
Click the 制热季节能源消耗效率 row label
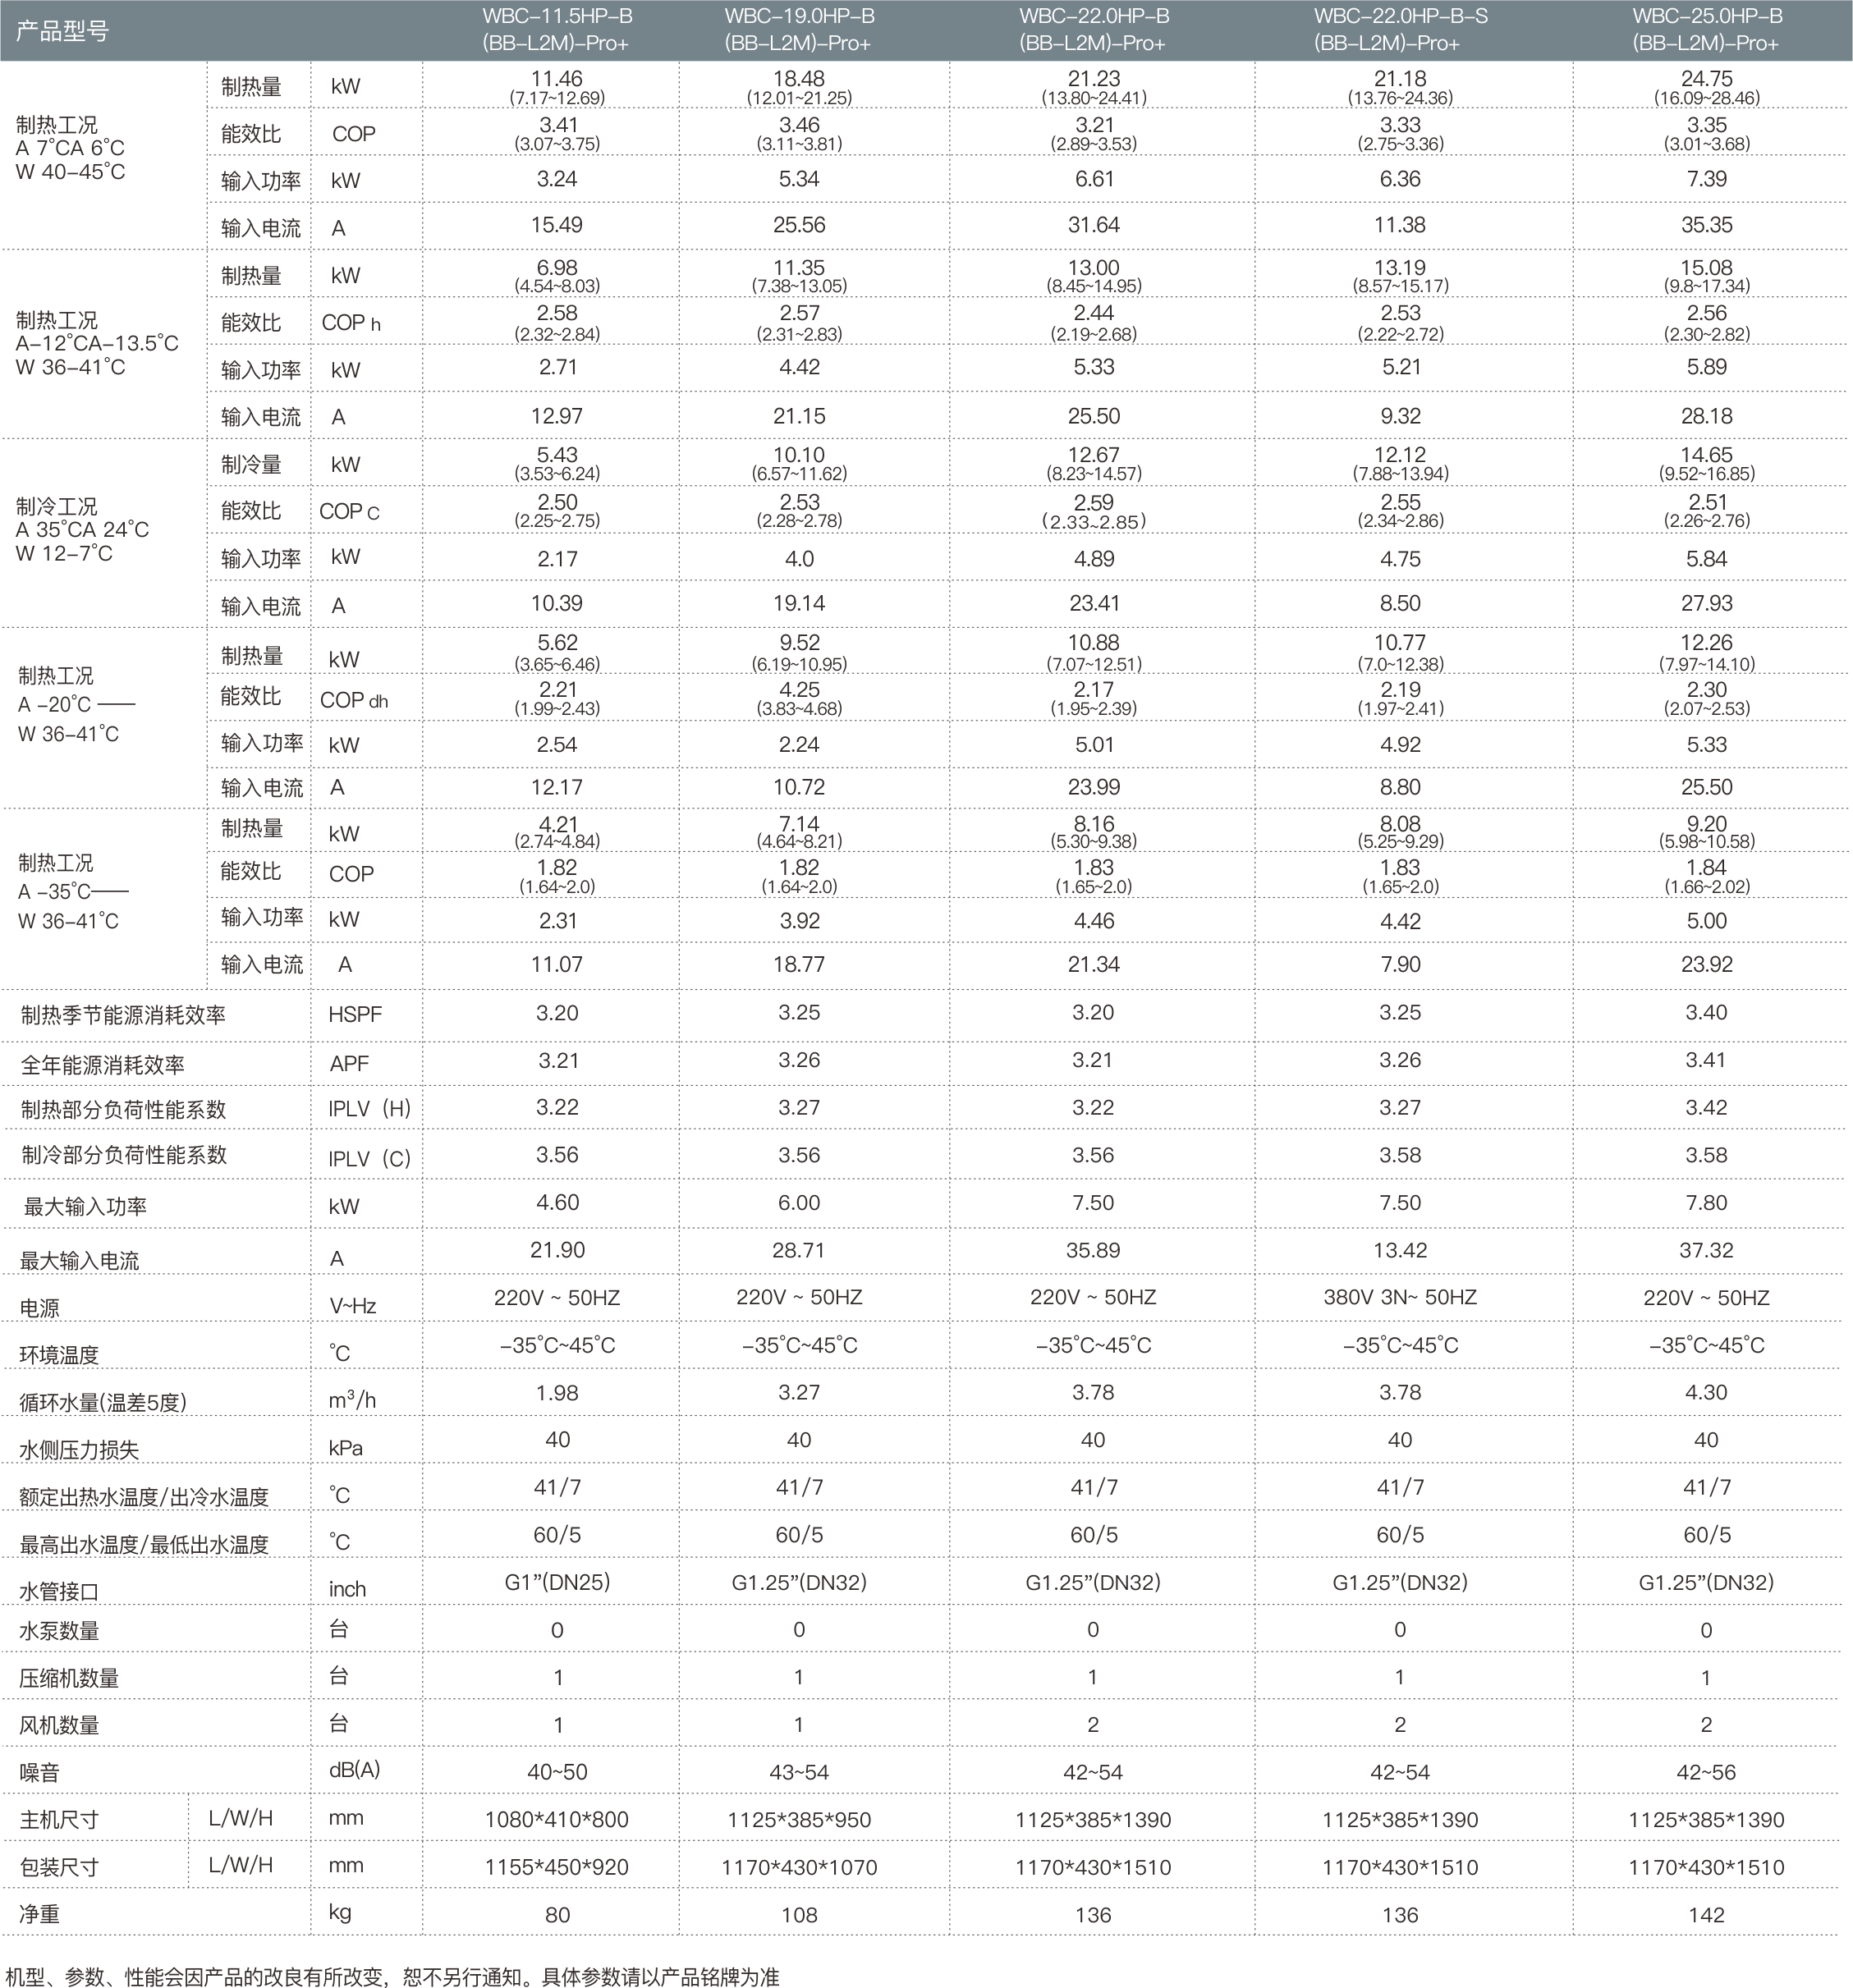point(123,1015)
